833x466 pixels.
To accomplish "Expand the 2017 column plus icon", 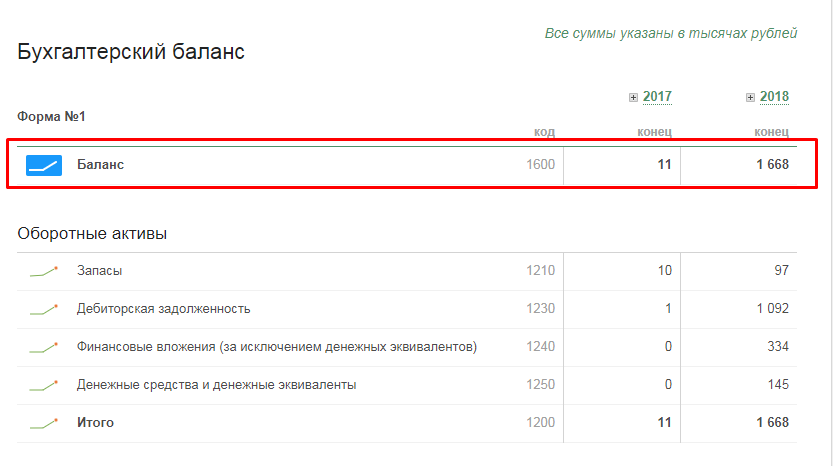I will [633, 97].
